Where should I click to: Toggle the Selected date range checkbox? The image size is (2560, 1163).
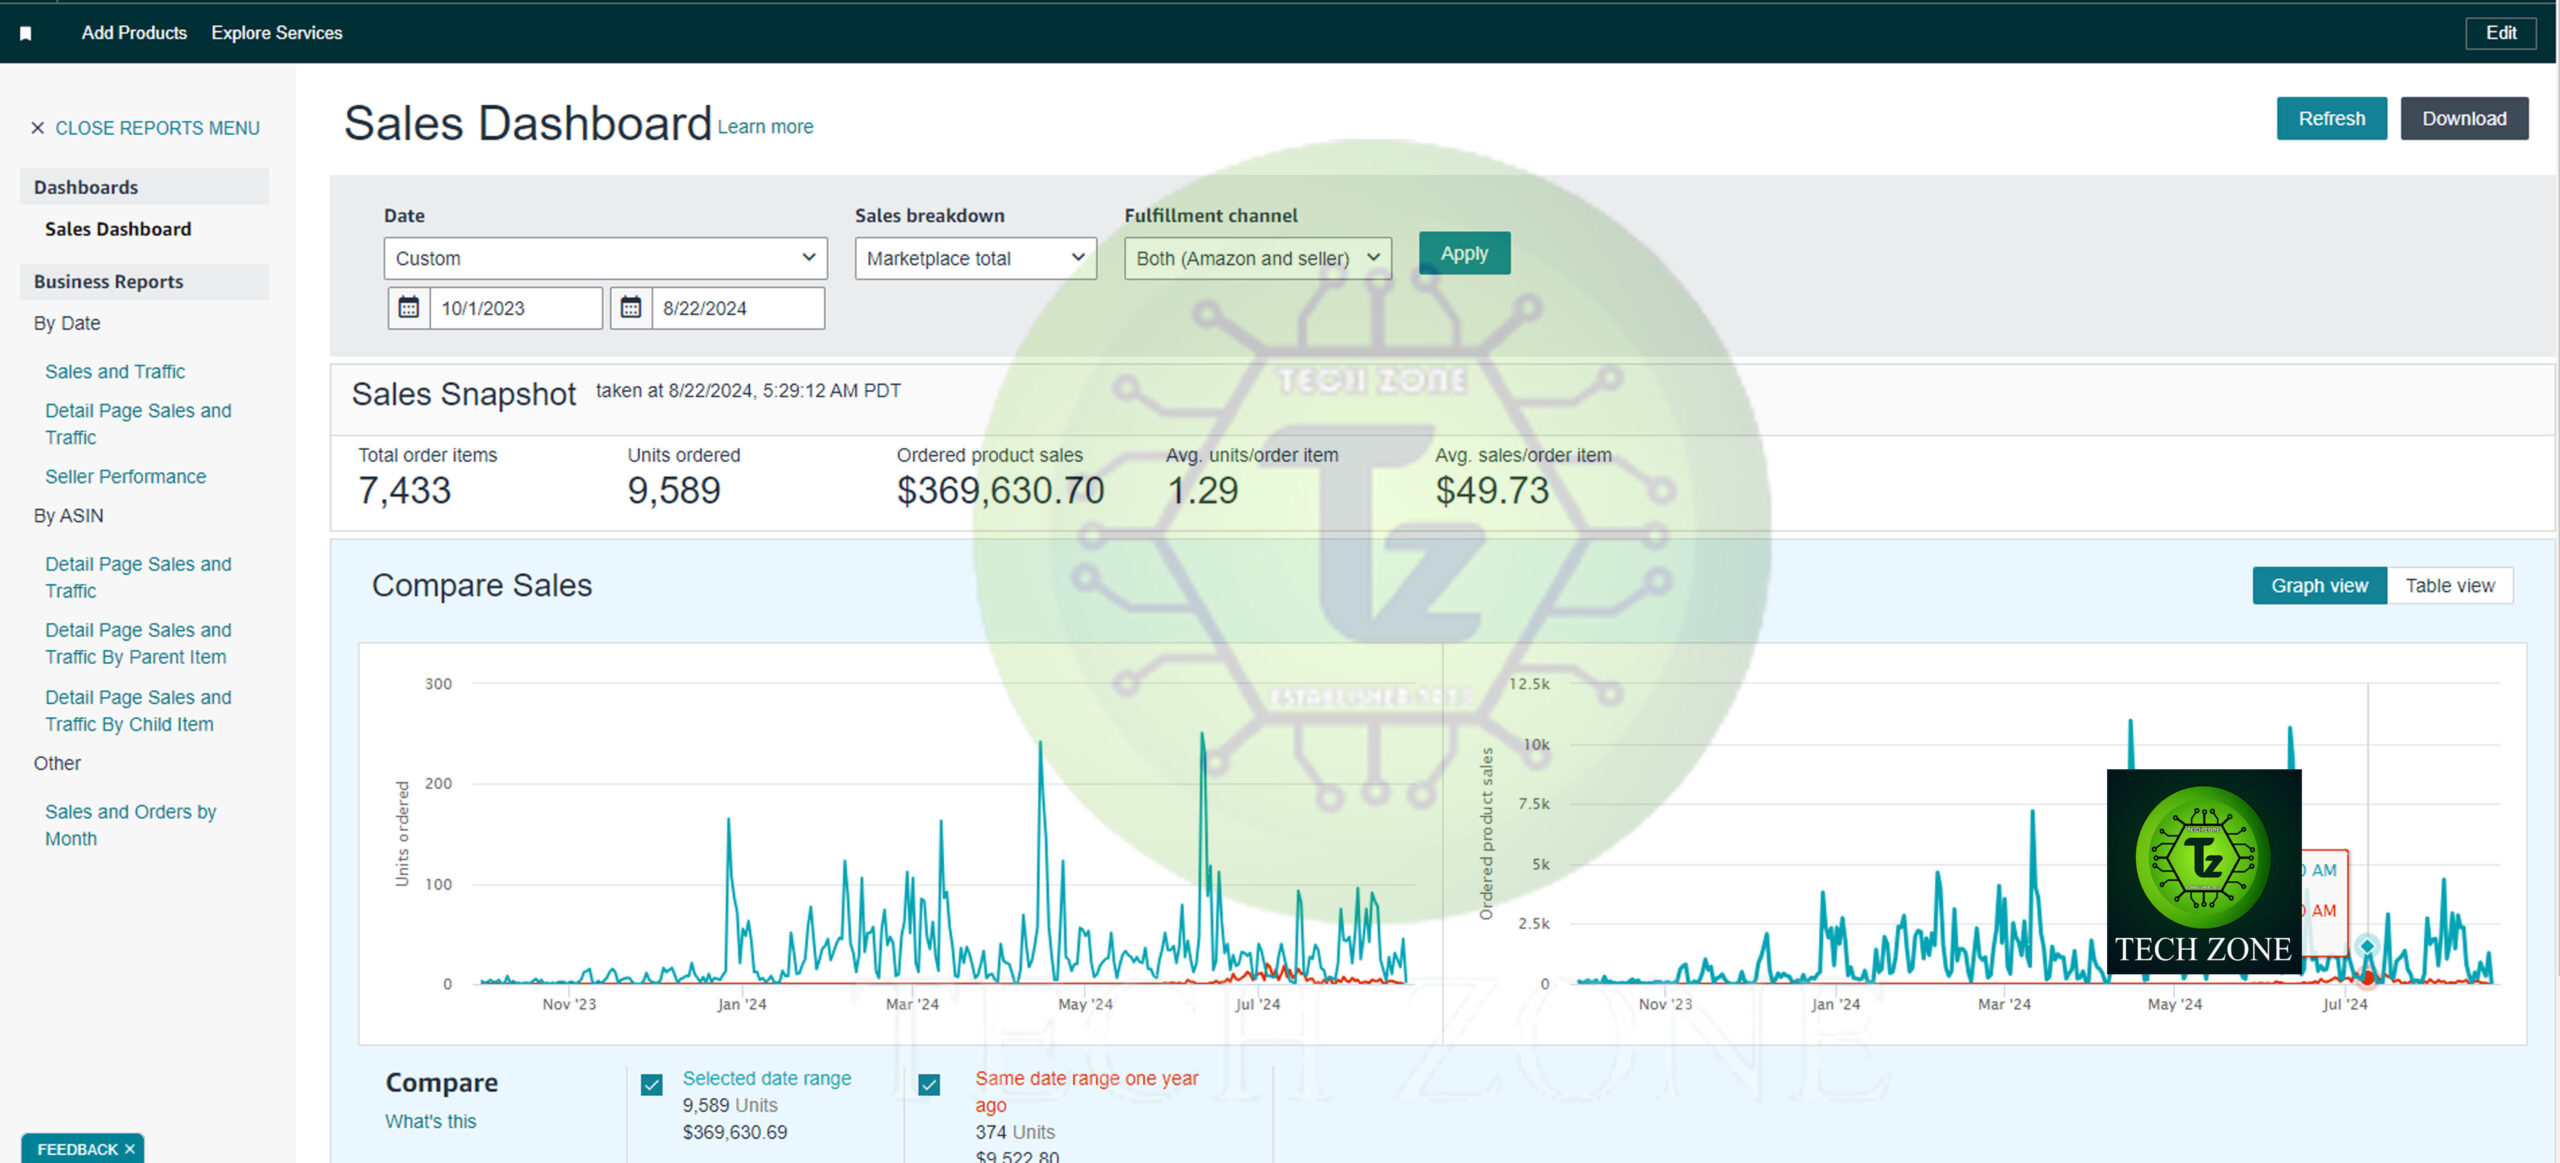[651, 1085]
